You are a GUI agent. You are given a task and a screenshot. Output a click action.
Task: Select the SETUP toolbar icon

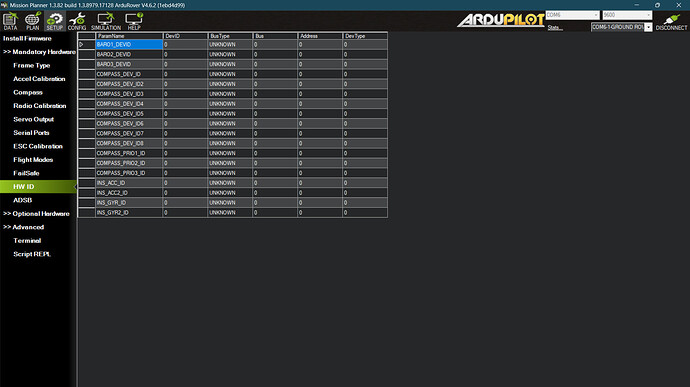coord(55,21)
